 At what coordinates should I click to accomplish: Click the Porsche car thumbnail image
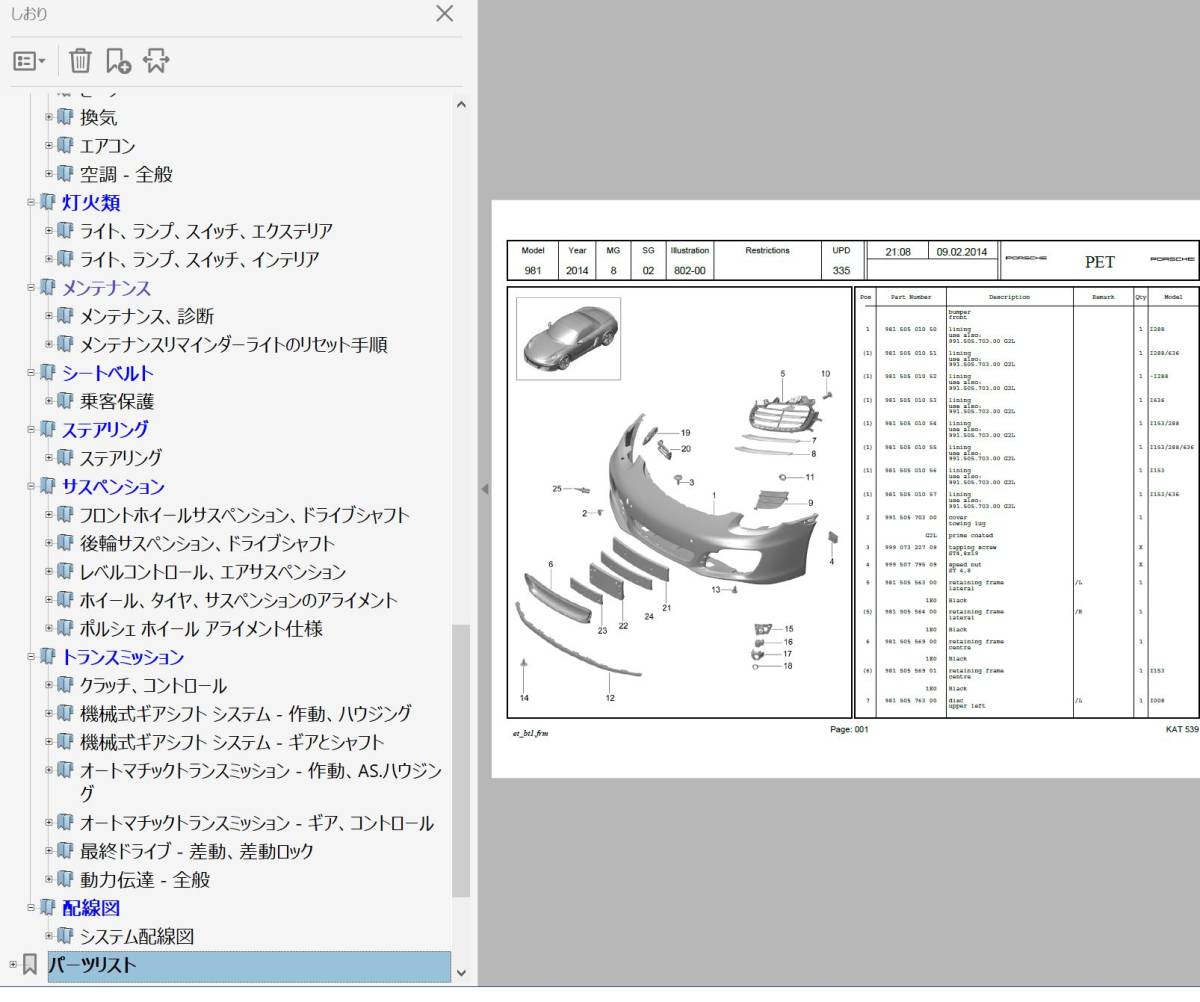coord(568,339)
